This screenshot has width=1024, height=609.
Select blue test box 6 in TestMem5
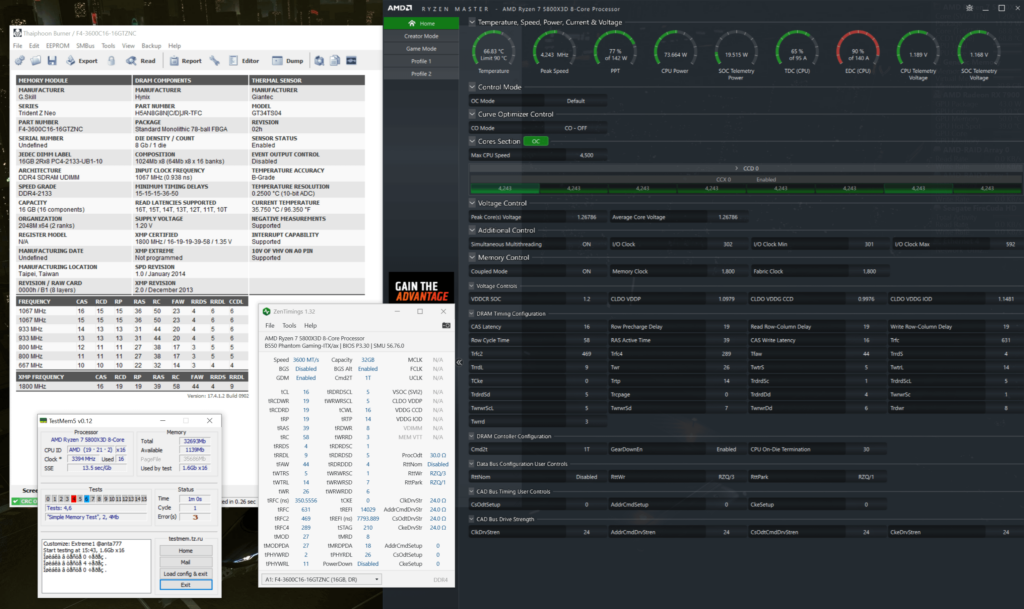point(86,499)
